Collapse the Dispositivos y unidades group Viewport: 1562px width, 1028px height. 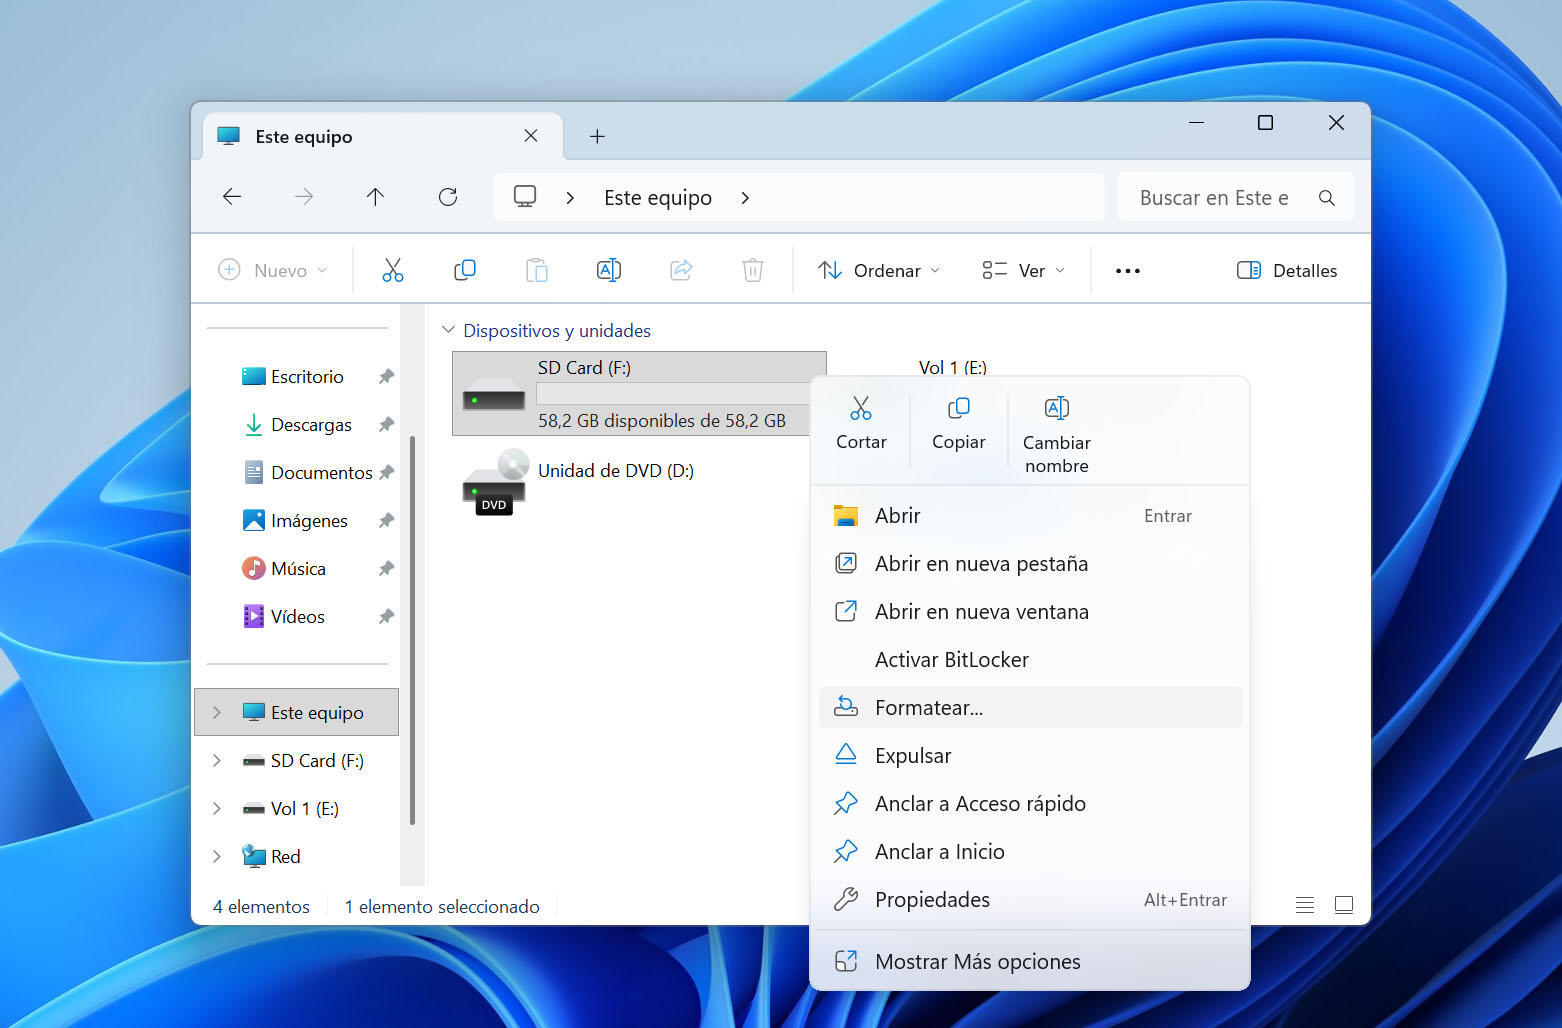pyautogui.click(x=449, y=330)
